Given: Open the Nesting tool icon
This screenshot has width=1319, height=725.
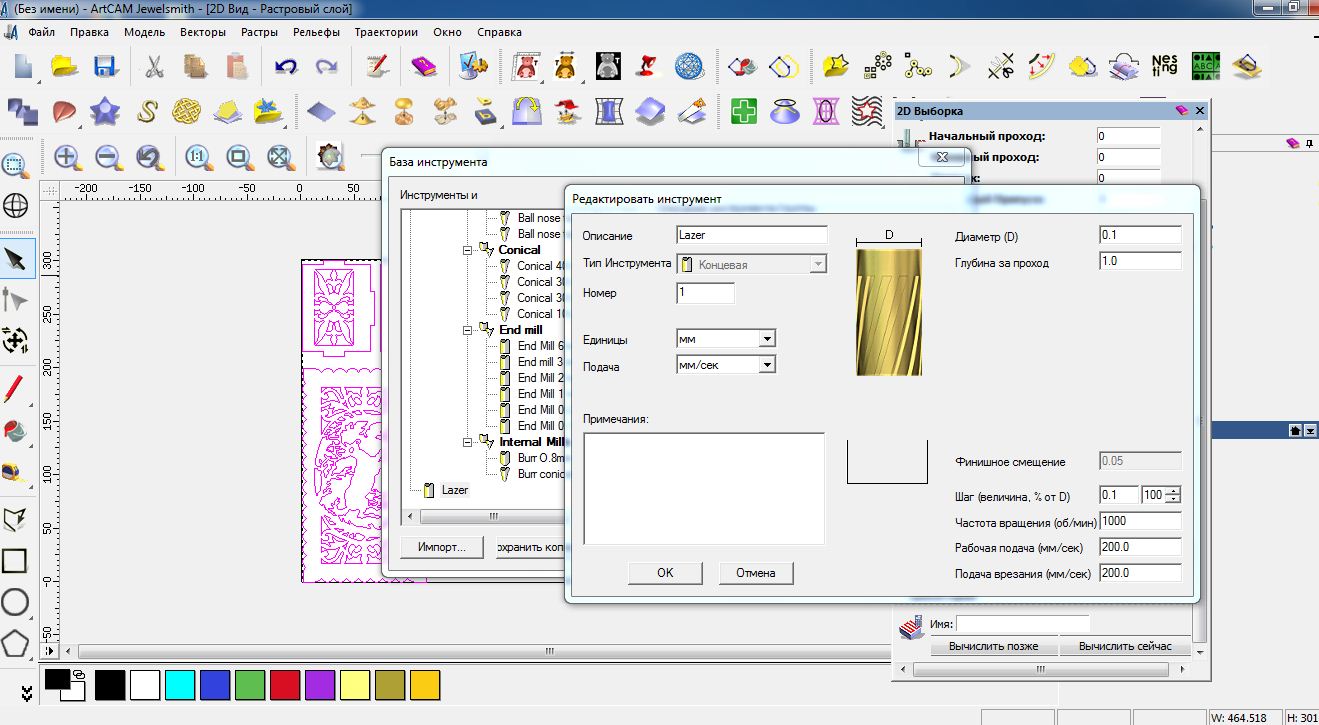Looking at the screenshot, I should point(1164,66).
